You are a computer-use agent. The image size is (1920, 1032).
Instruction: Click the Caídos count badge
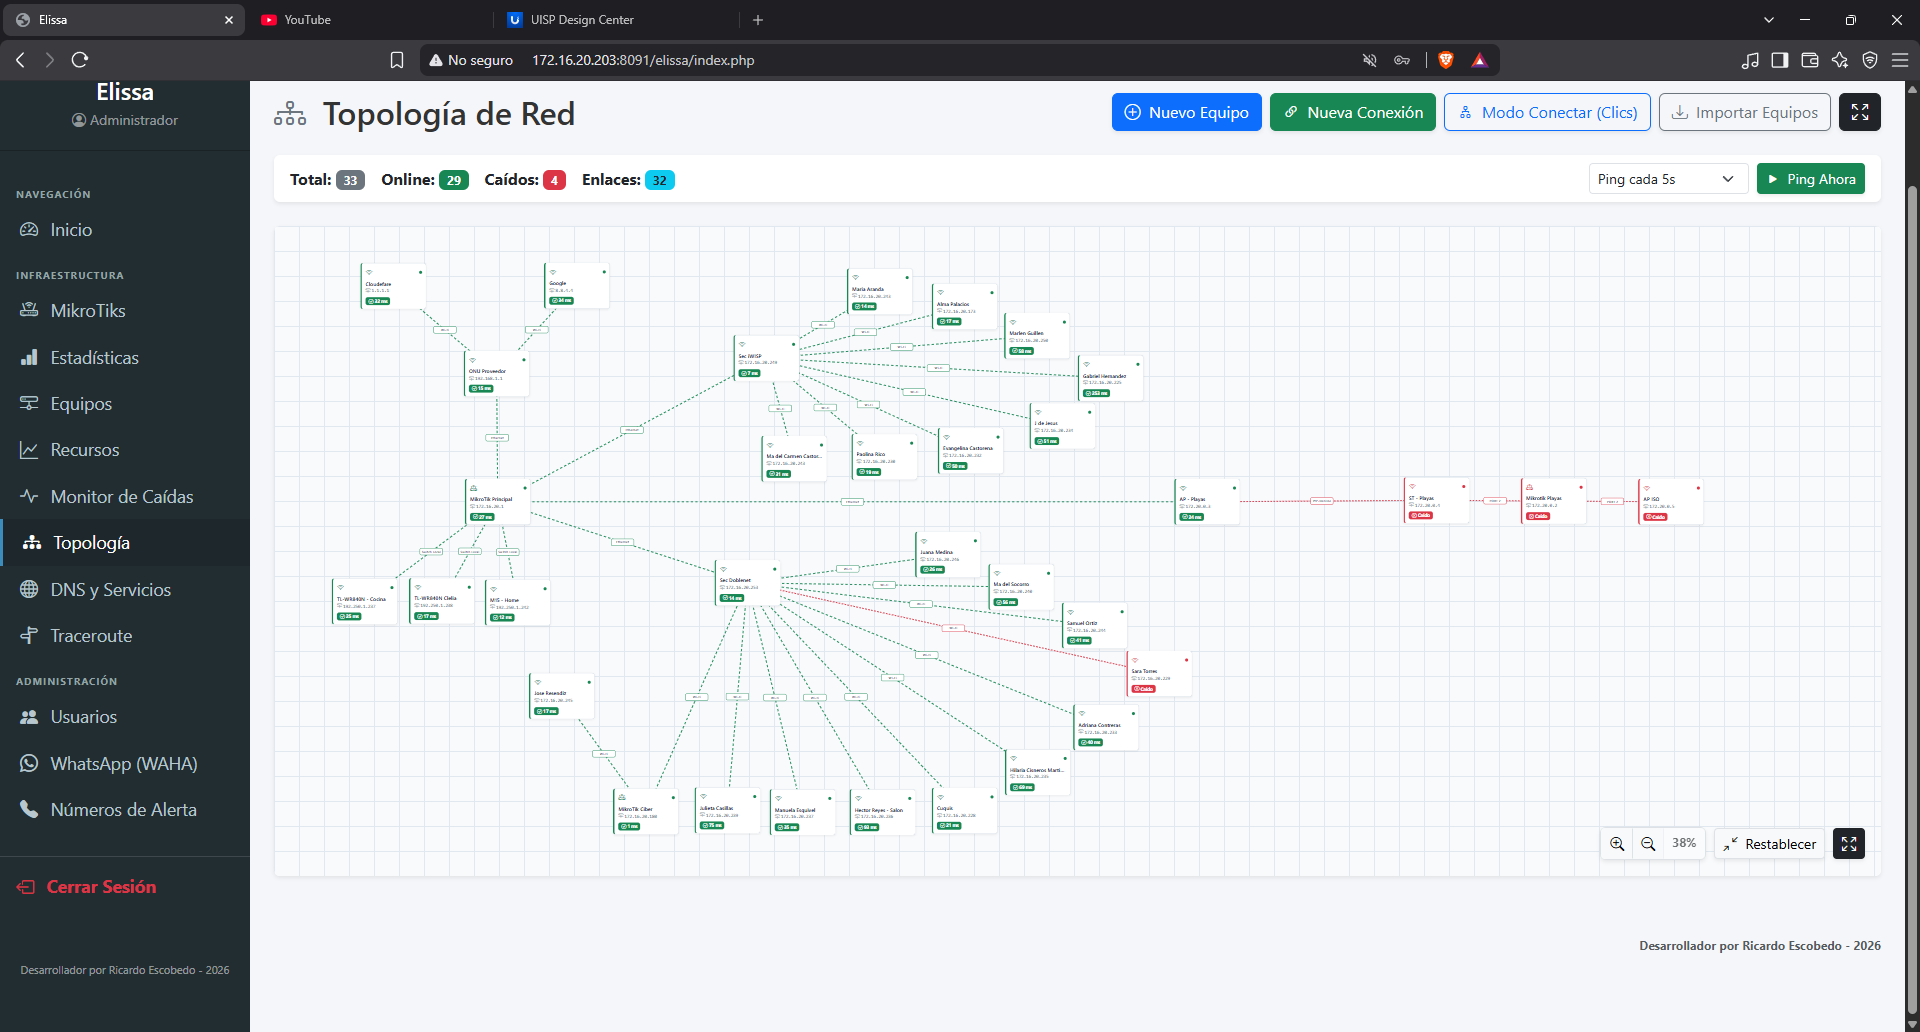coord(554,180)
